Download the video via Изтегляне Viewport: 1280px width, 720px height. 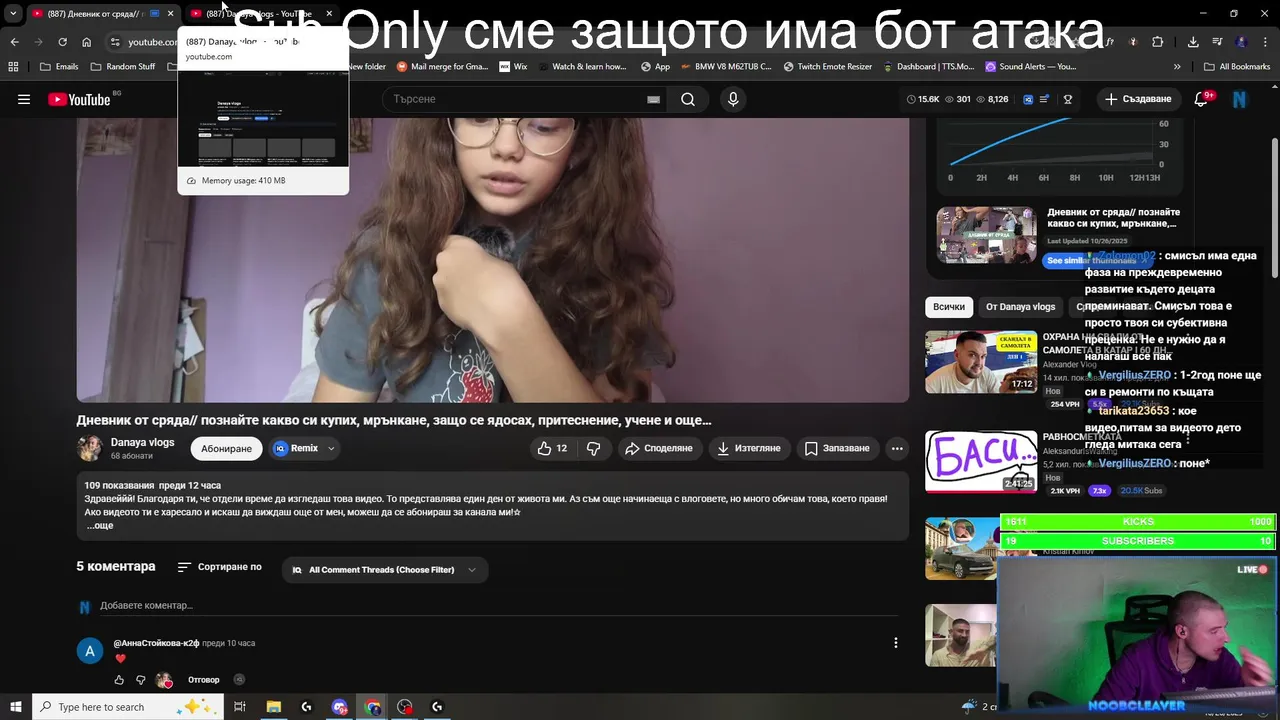point(748,448)
